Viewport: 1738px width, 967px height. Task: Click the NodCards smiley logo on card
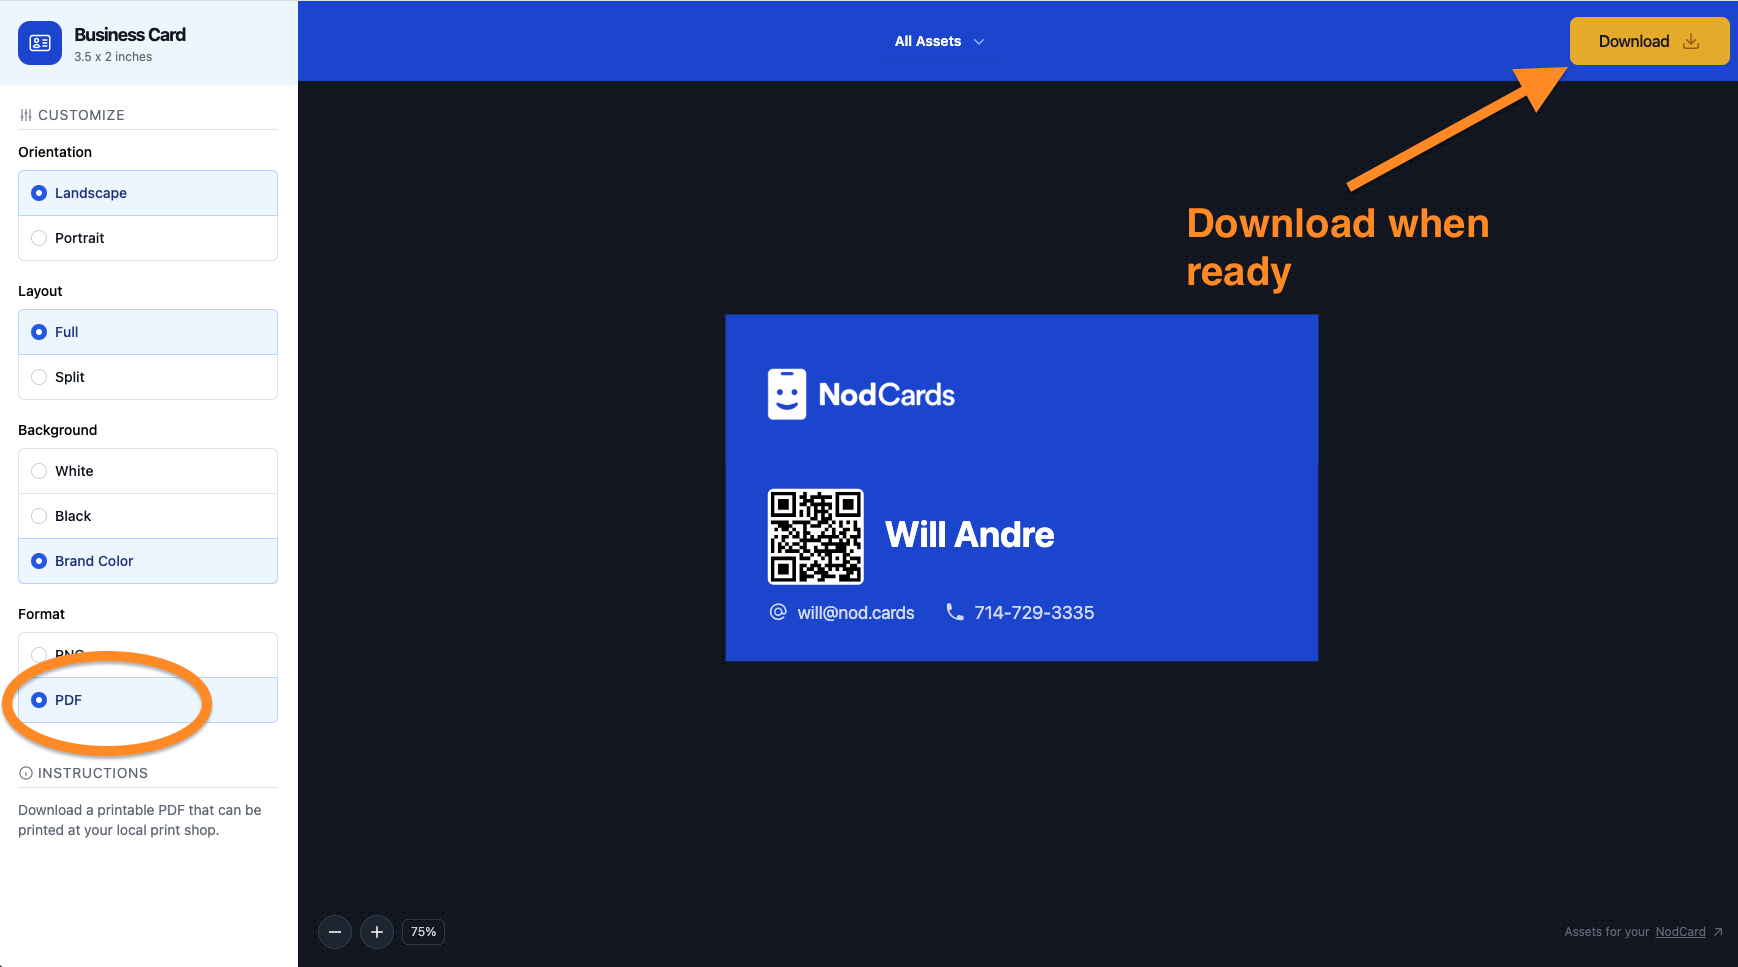pyautogui.click(x=787, y=394)
